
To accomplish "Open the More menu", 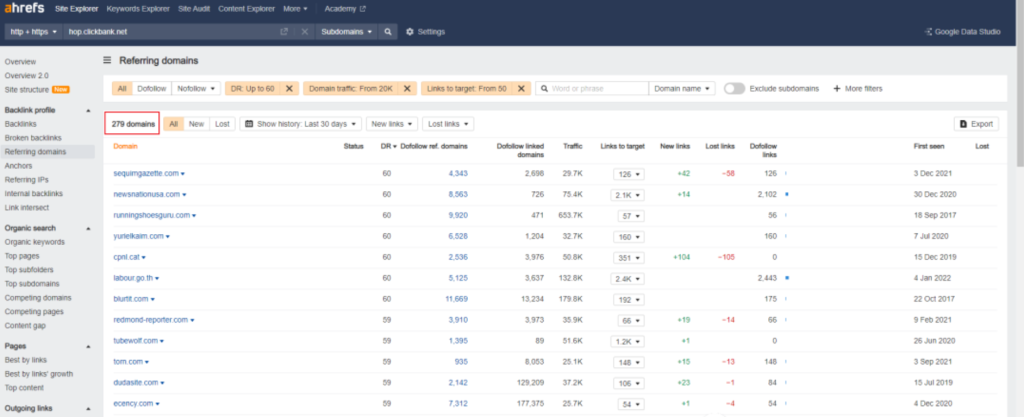I will click(x=295, y=9).
